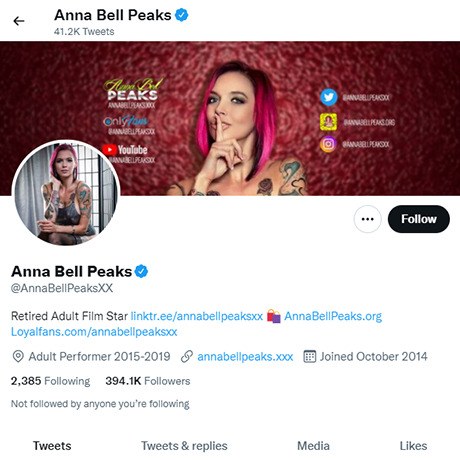Open the three-dot more options menu
Image resolution: width=460 pixels, height=460 pixels.
pos(367,219)
